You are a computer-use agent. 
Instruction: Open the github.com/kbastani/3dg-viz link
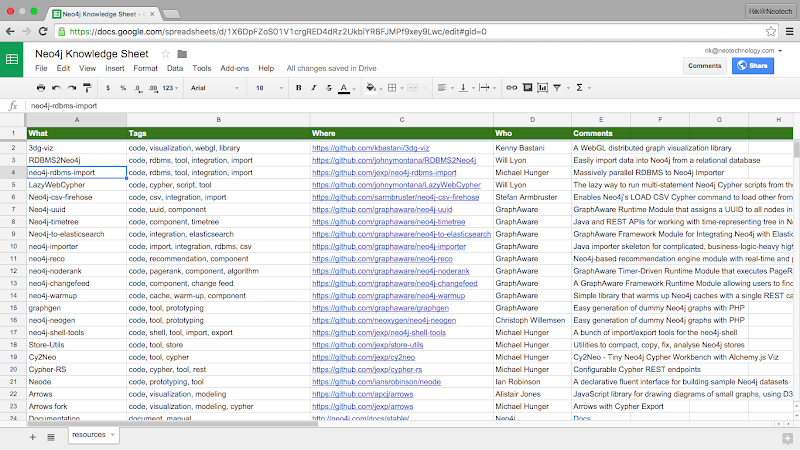pyautogui.click(x=370, y=148)
